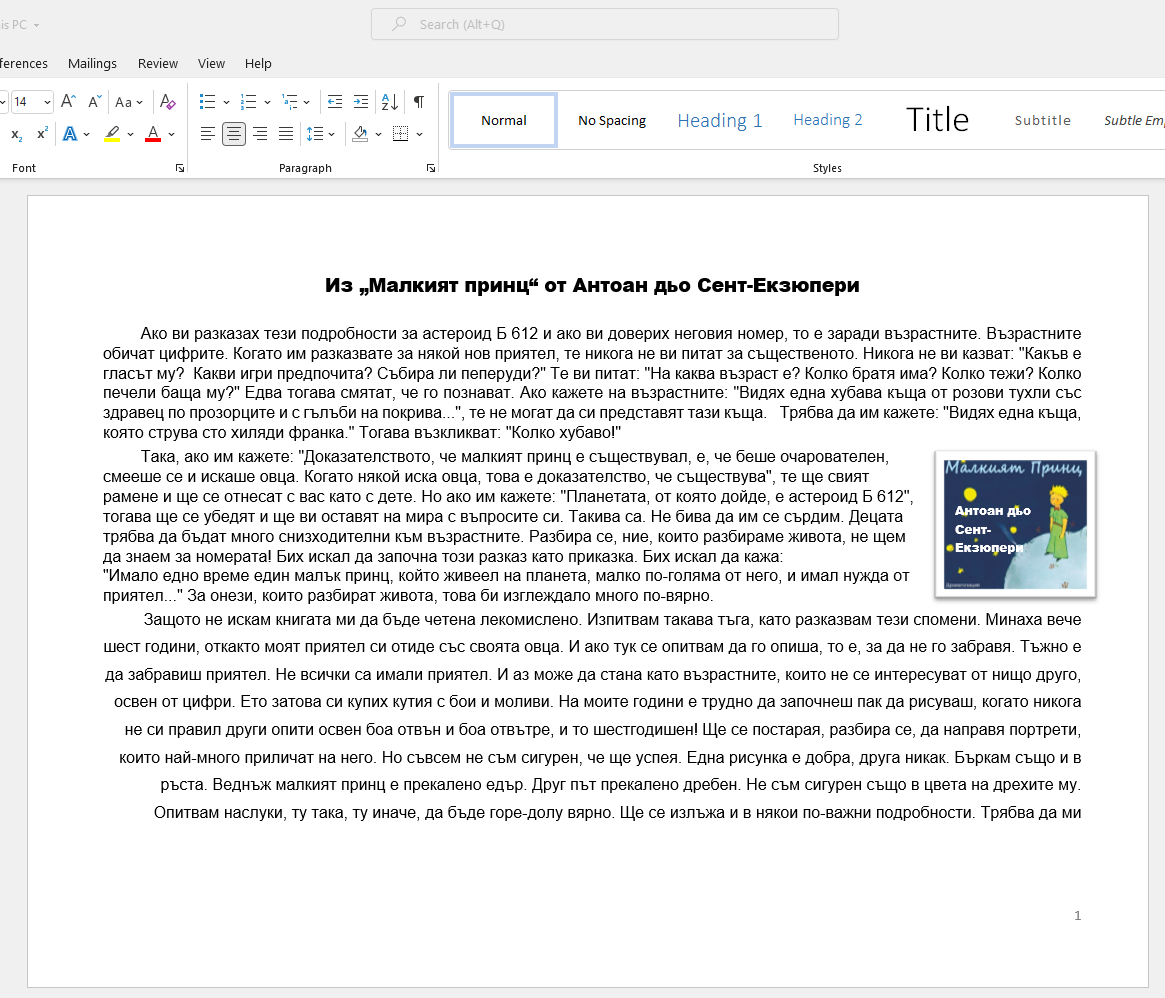
Task: Sort the selected text alphabetically
Action: click(389, 102)
